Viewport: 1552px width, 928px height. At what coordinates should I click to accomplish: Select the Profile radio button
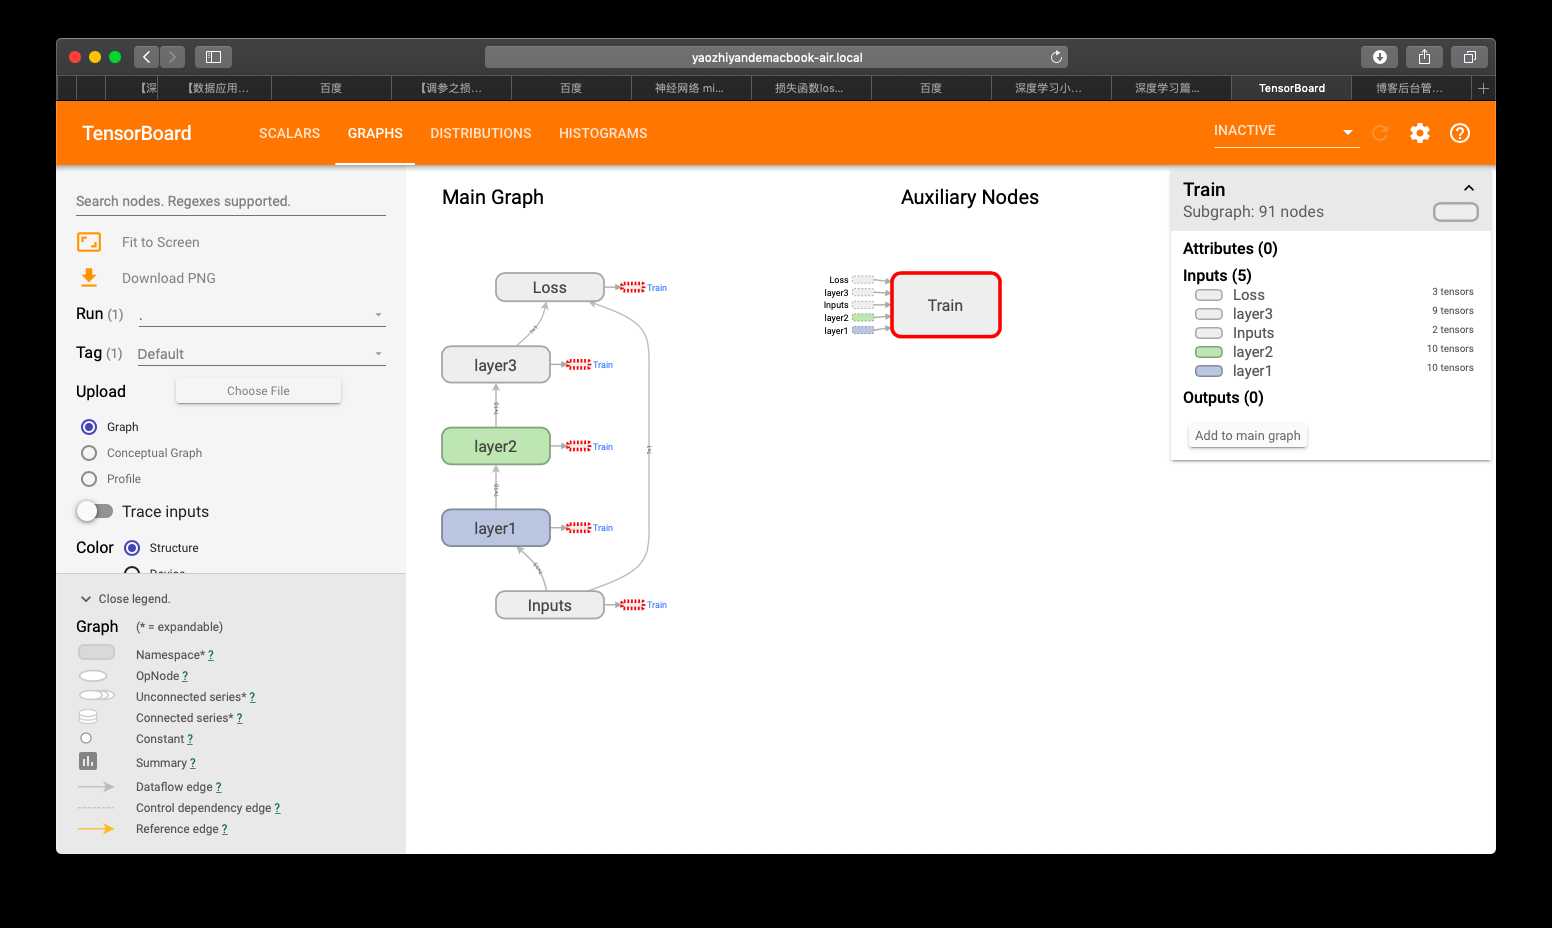[x=89, y=479]
